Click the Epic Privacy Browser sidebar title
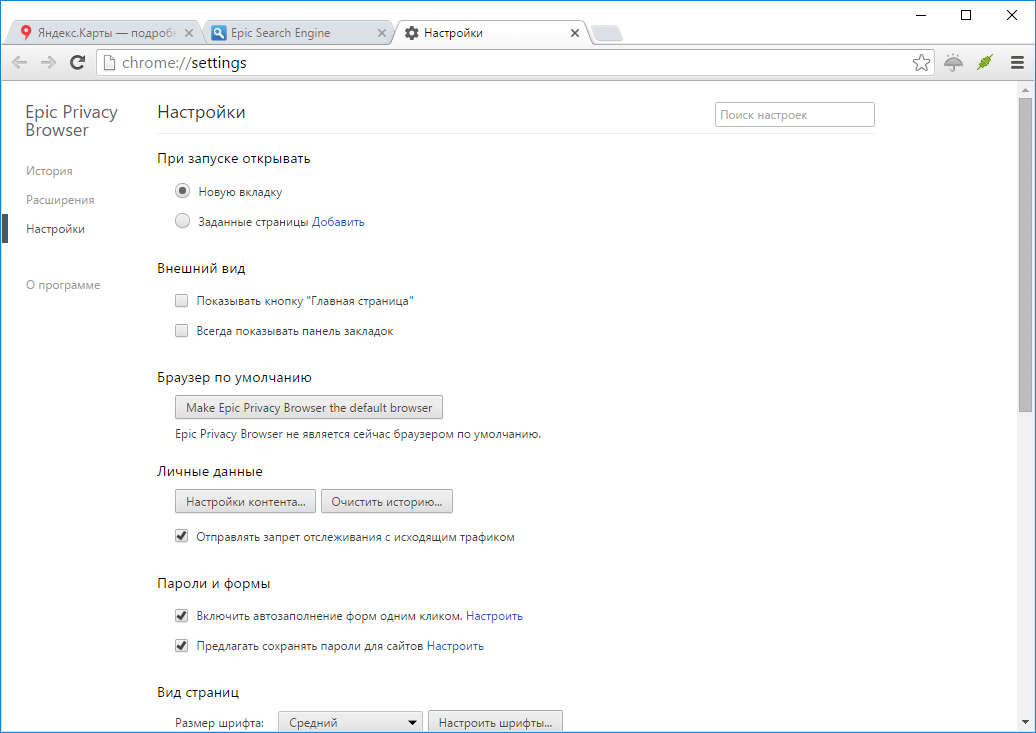This screenshot has height=733, width=1036. (x=71, y=121)
